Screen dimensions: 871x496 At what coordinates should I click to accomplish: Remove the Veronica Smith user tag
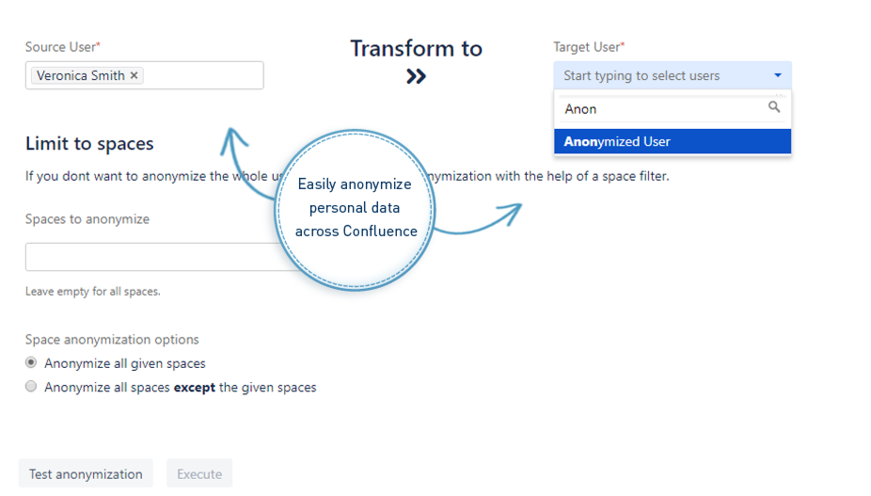[x=135, y=76]
